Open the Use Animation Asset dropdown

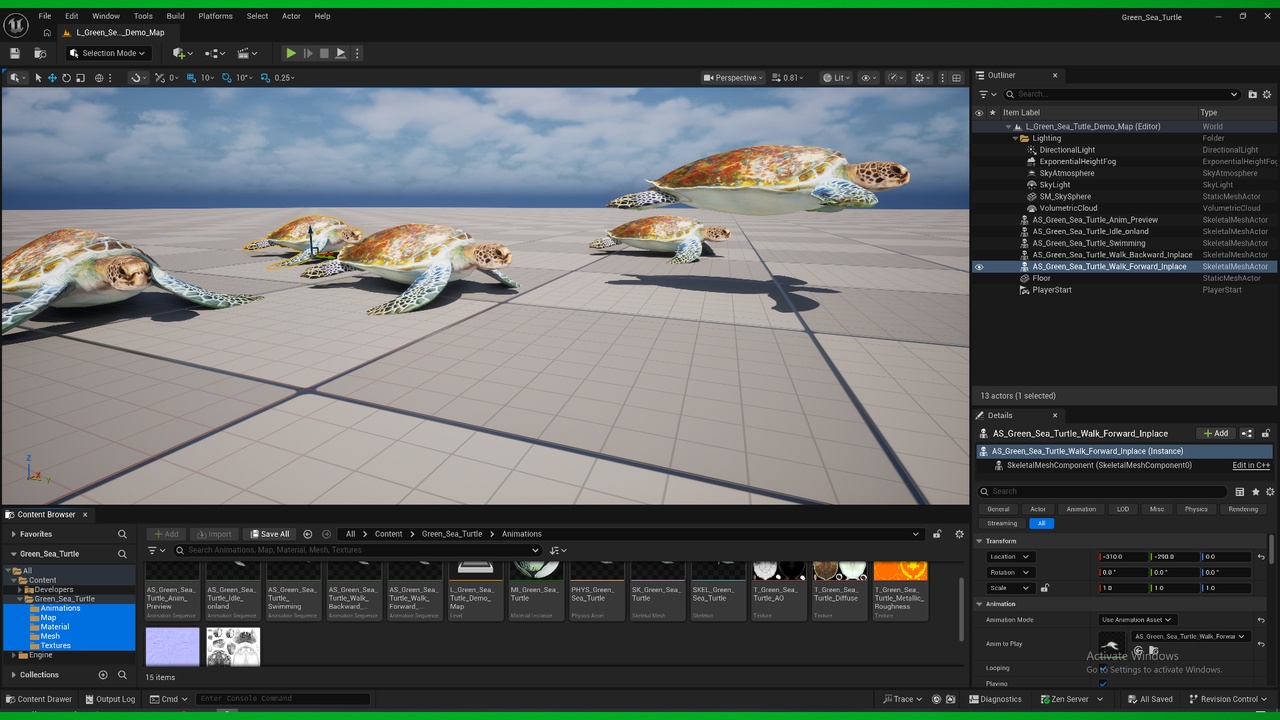tap(1137, 620)
